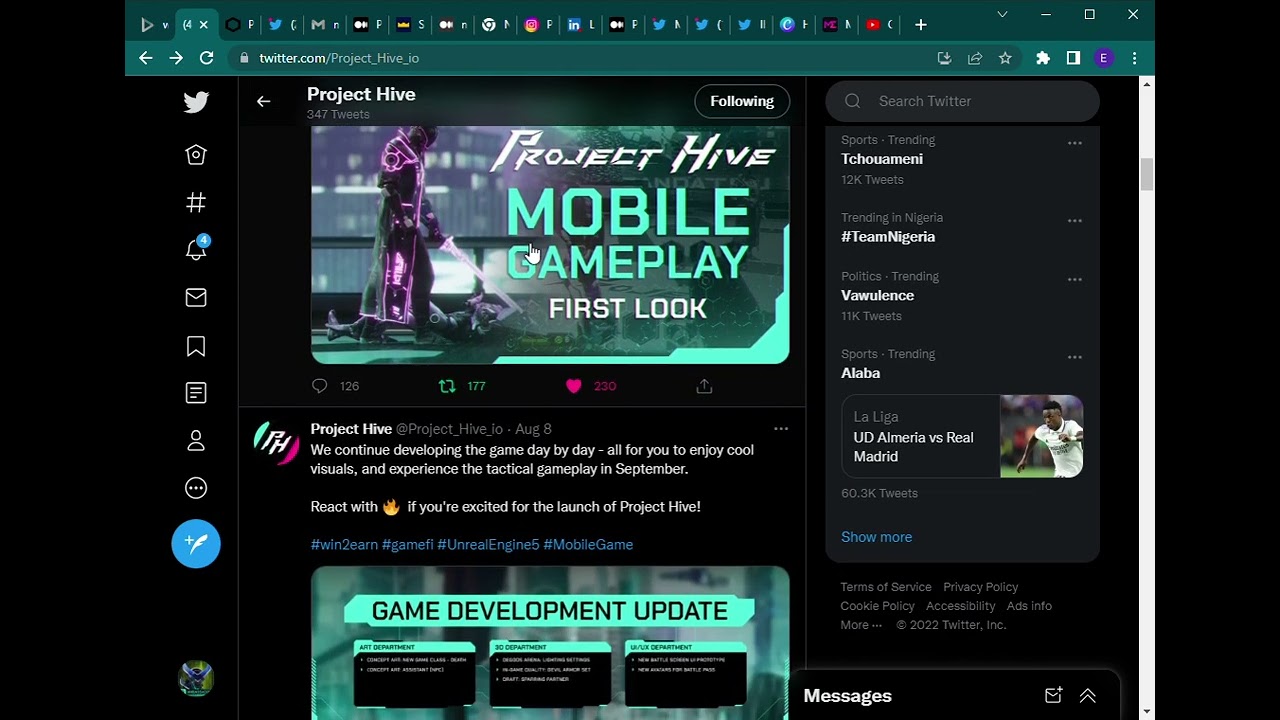Toggle Following state for Project Hive
Image resolution: width=1280 pixels, height=720 pixels.
pos(742,101)
